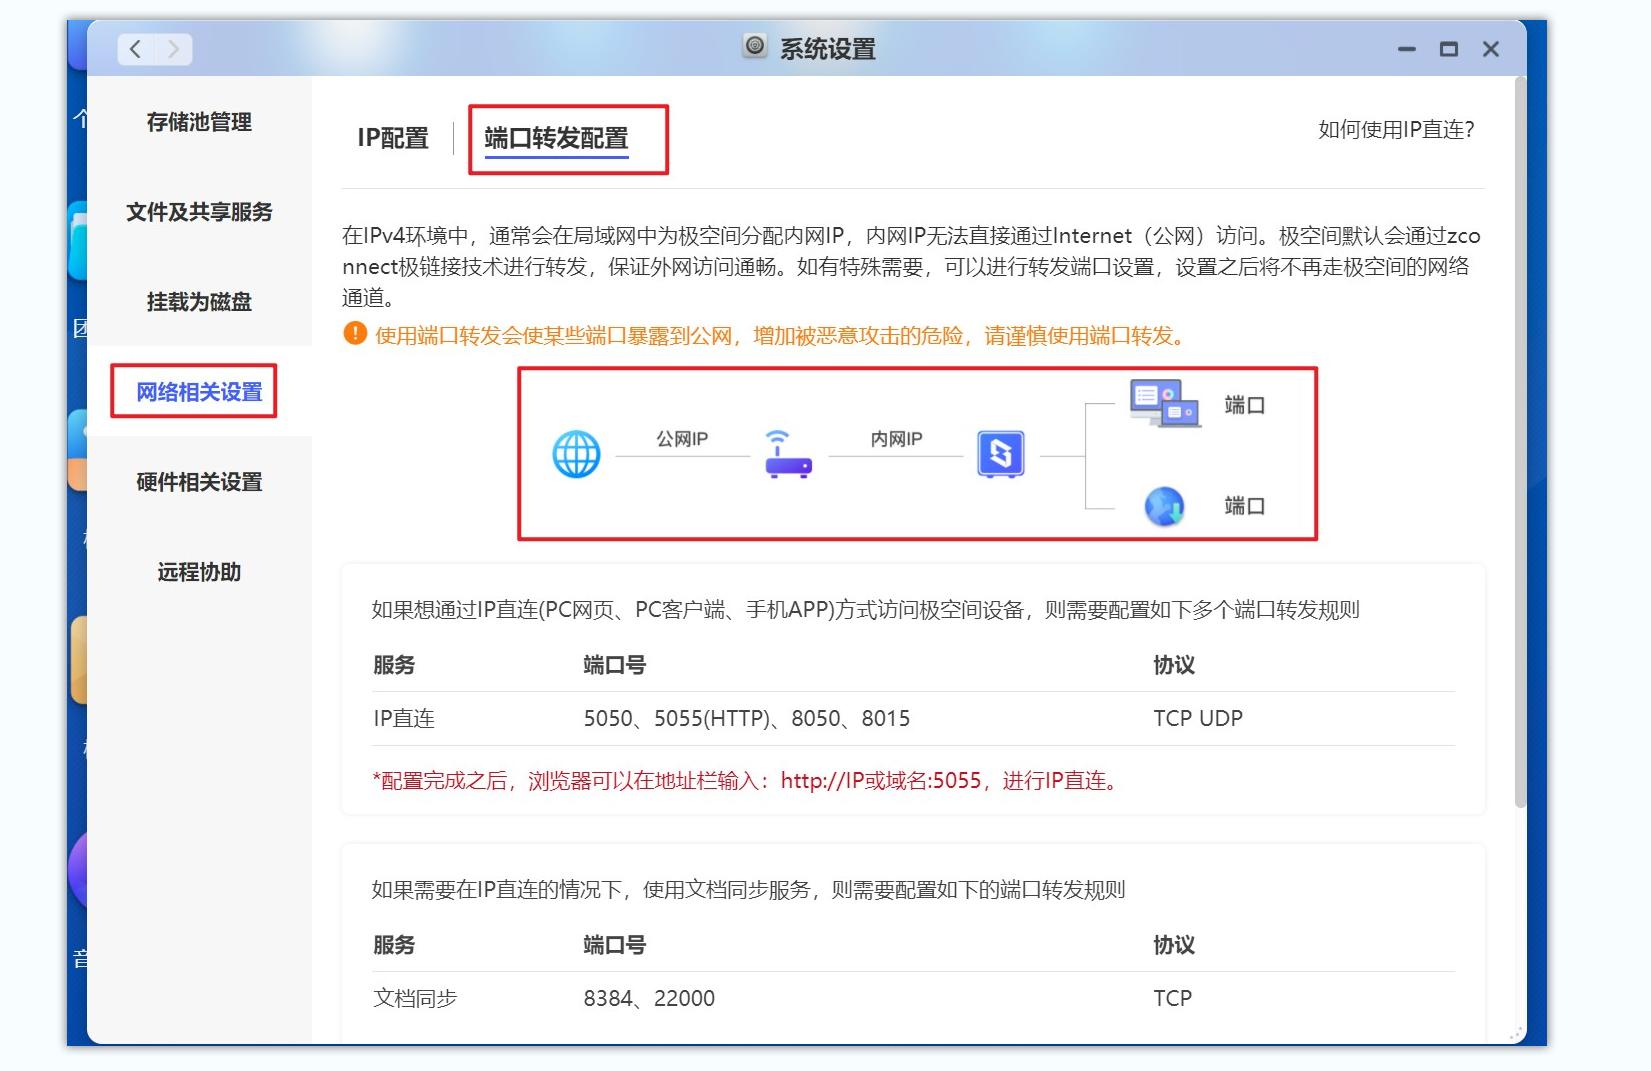The height and width of the screenshot is (1071, 1651).
Task: Click the back navigation arrow
Action: click(x=135, y=48)
